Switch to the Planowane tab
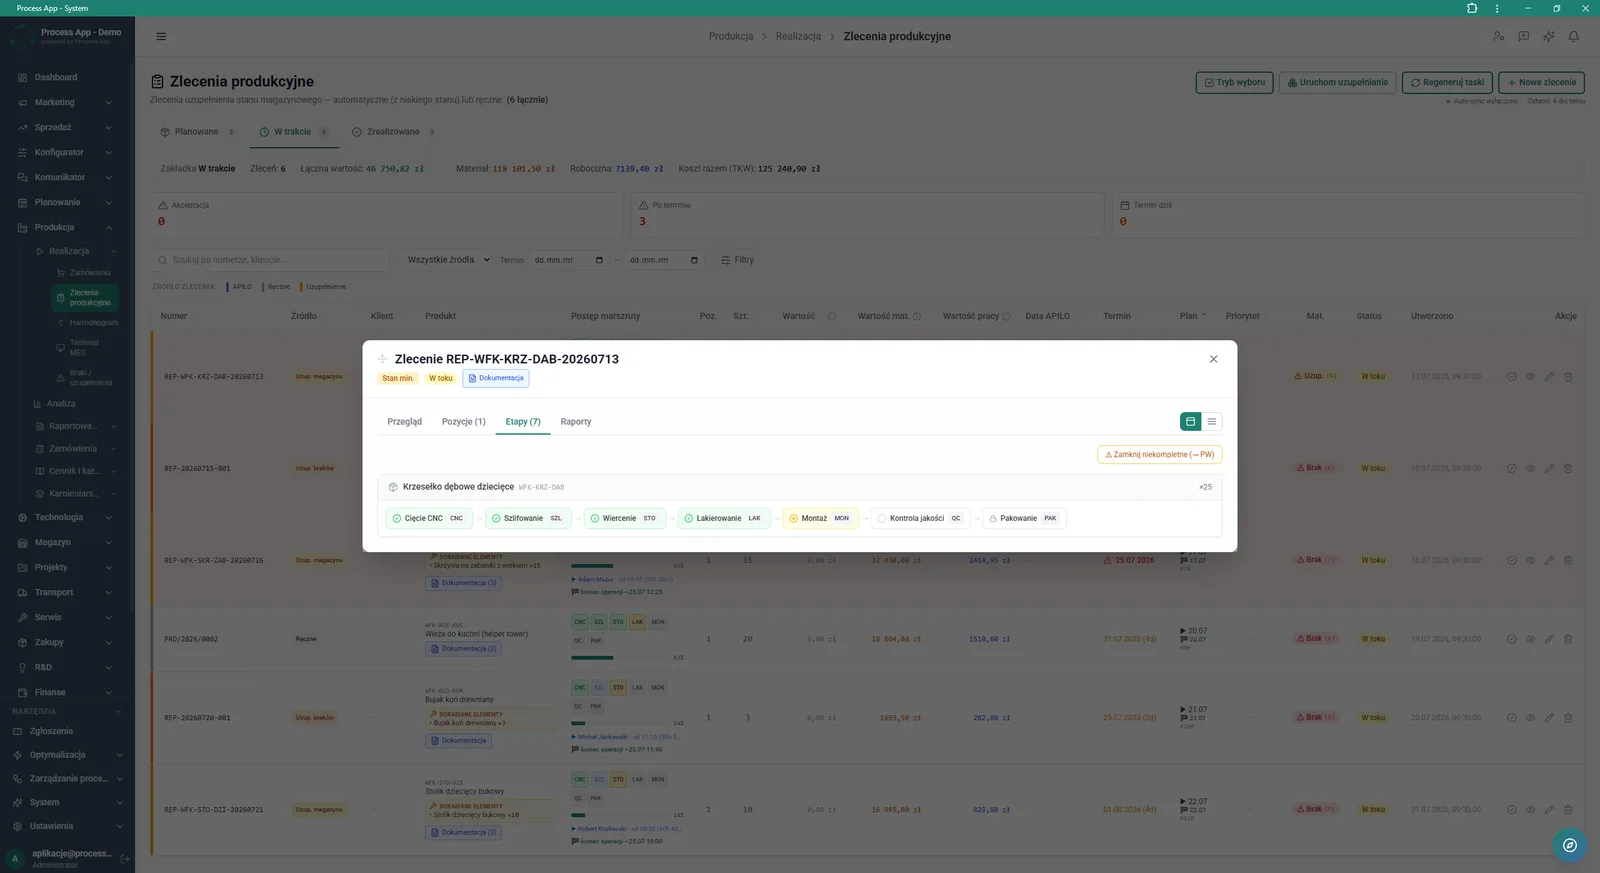 197,132
